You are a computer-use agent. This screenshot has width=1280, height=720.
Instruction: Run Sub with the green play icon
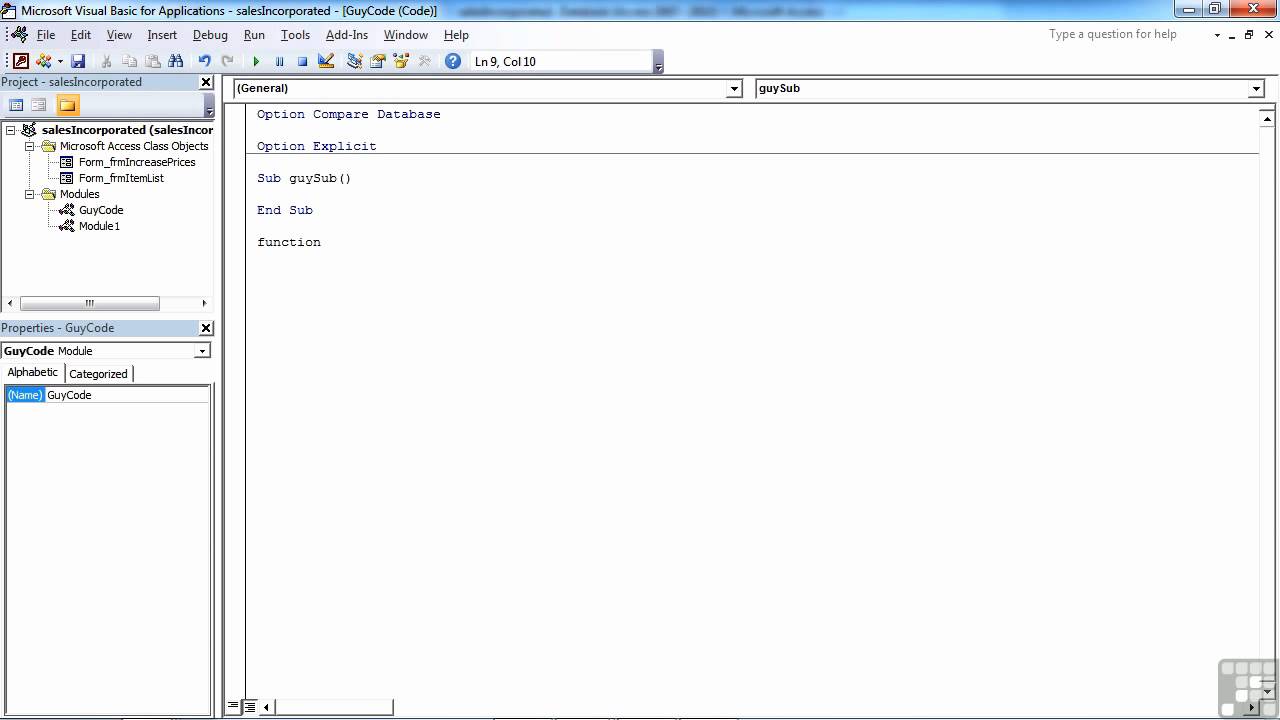pyautogui.click(x=256, y=61)
